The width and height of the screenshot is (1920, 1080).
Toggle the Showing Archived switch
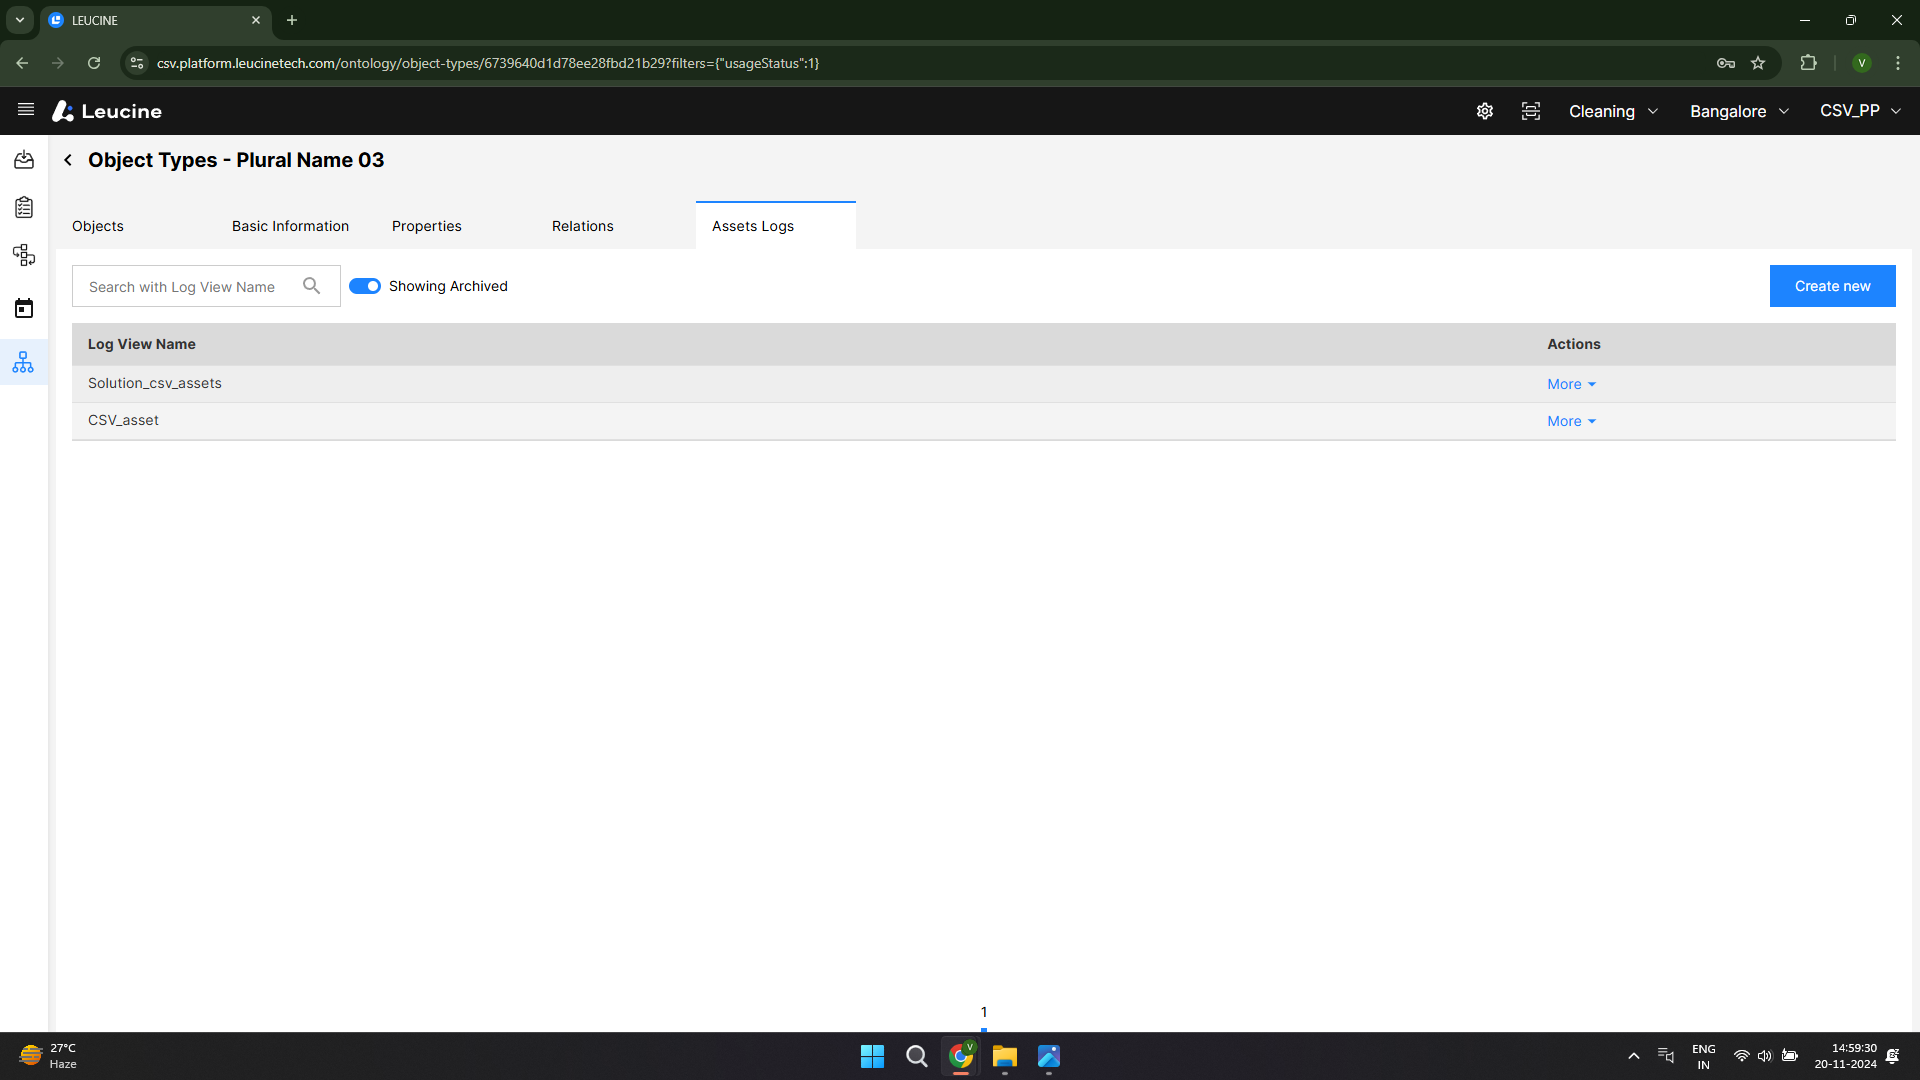[x=365, y=286]
